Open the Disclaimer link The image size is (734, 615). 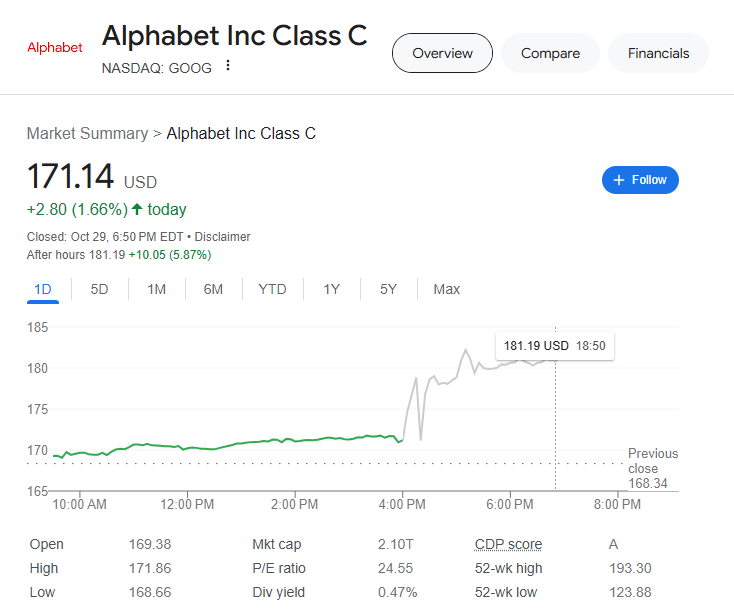point(222,237)
